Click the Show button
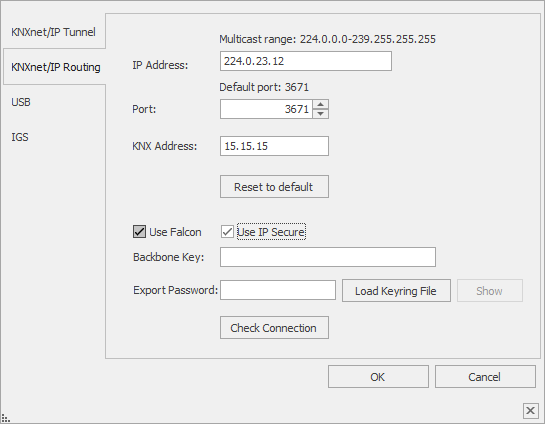The image size is (545, 424). click(x=489, y=291)
